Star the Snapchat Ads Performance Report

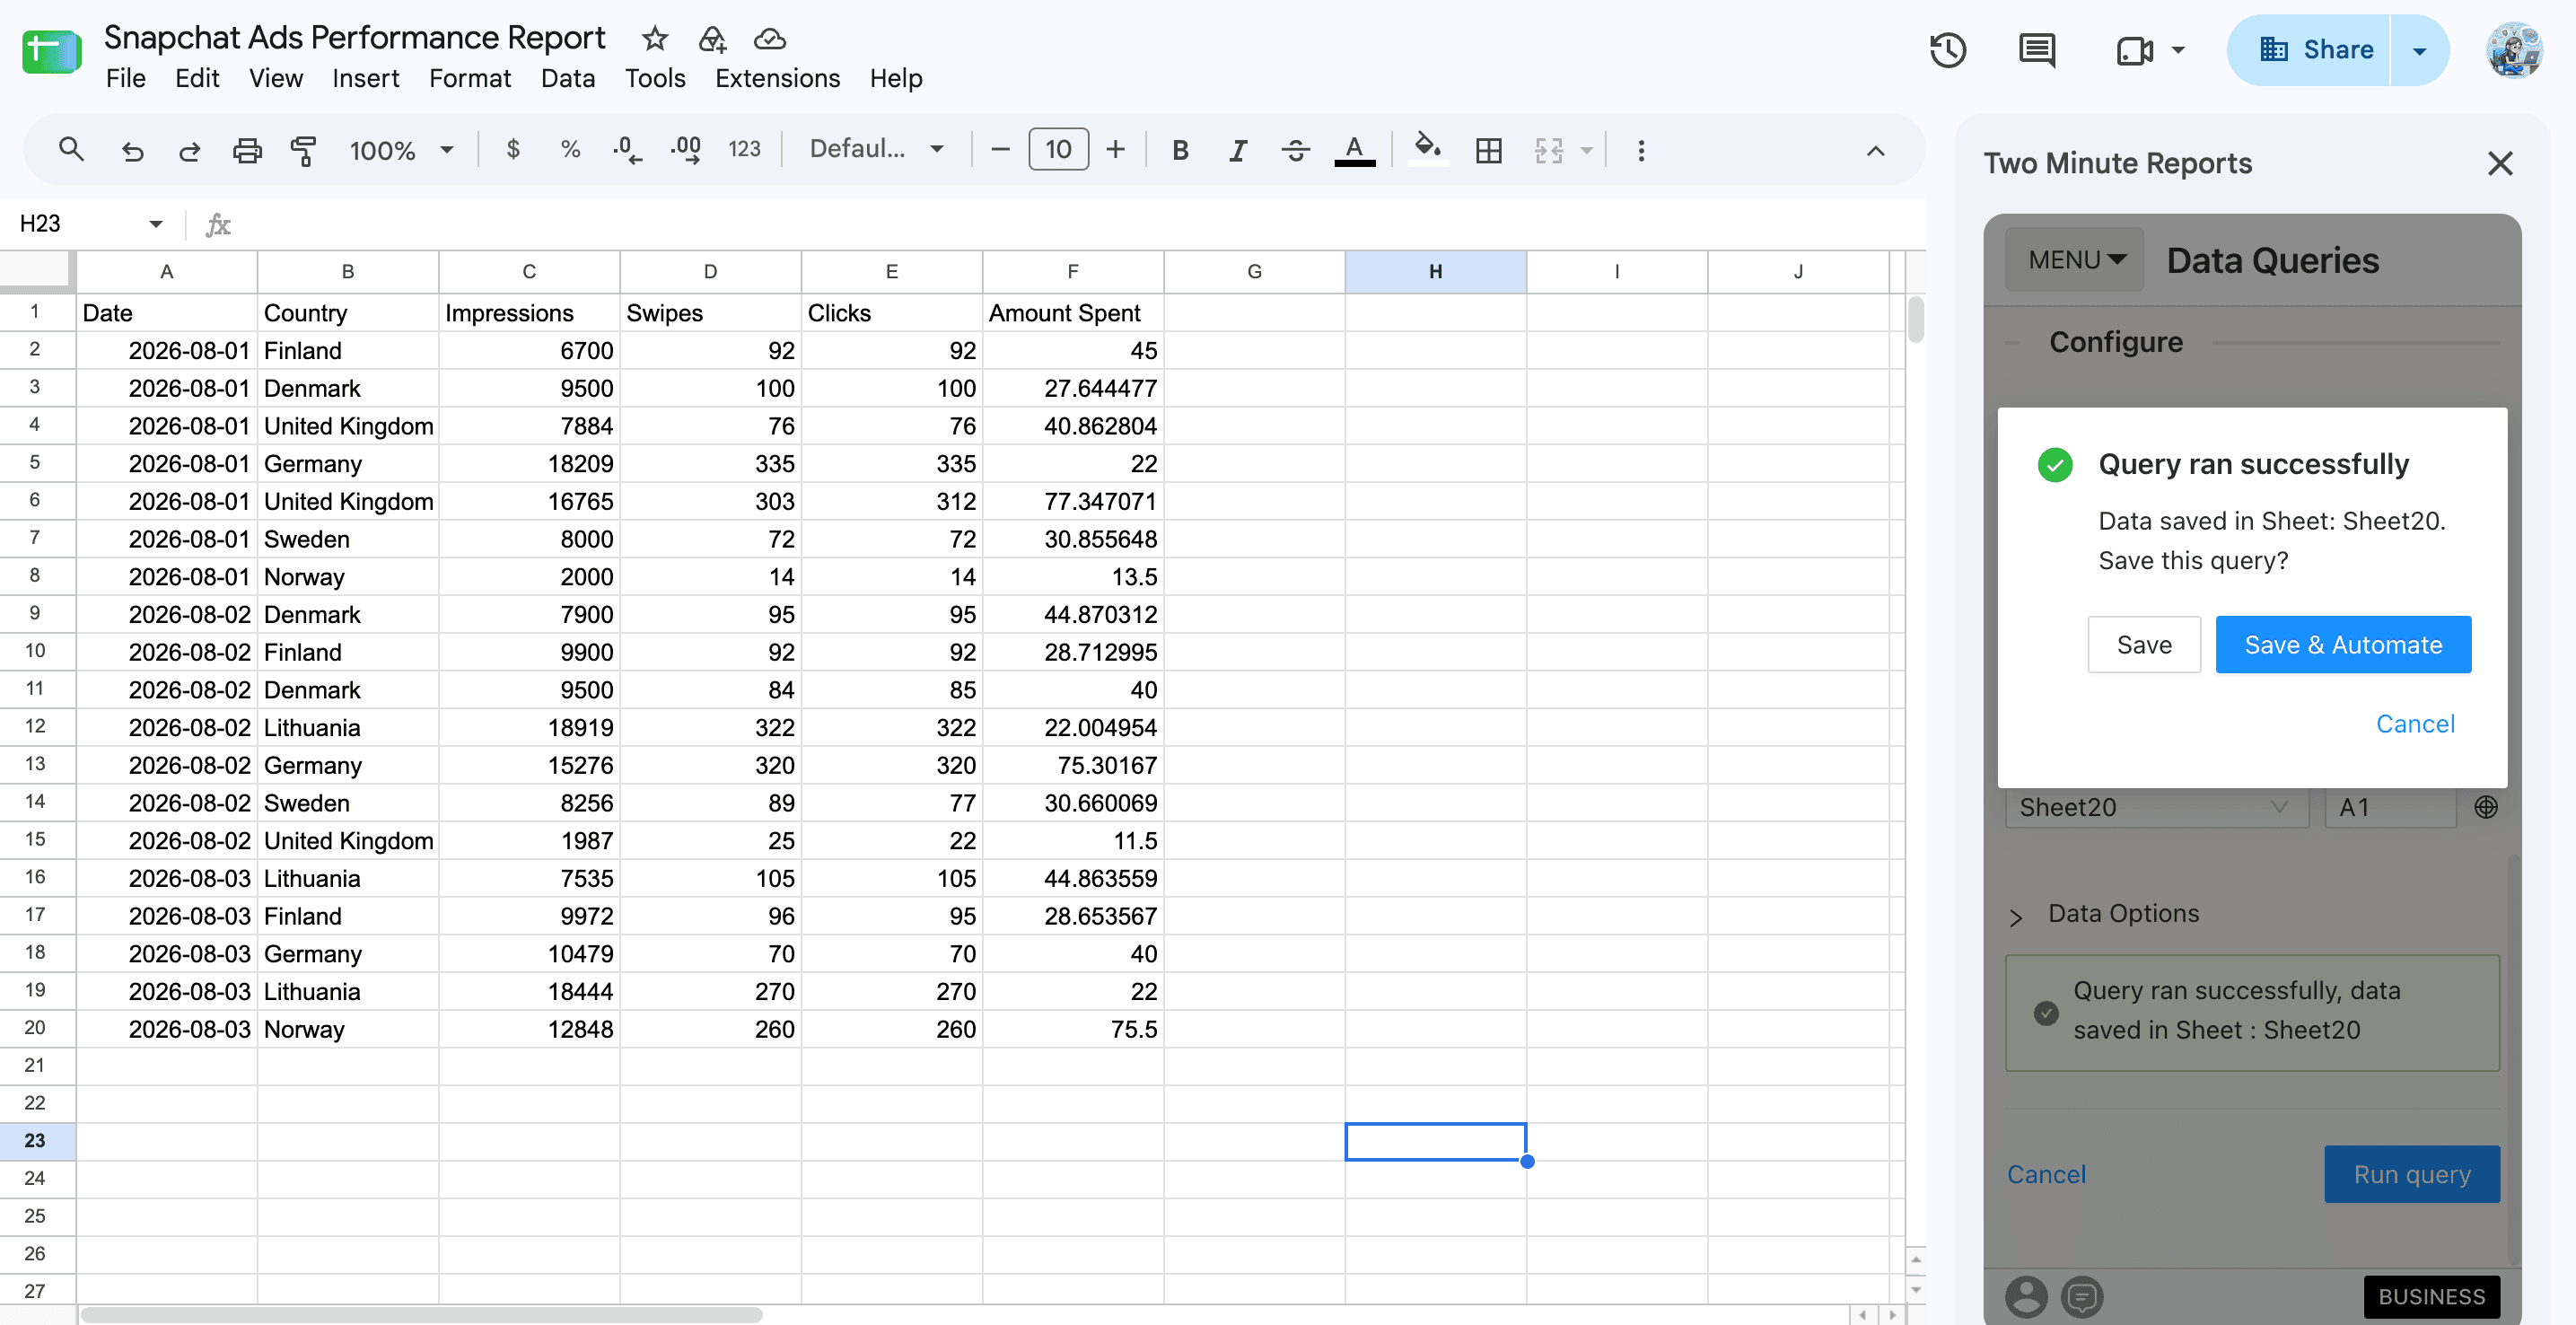(654, 39)
